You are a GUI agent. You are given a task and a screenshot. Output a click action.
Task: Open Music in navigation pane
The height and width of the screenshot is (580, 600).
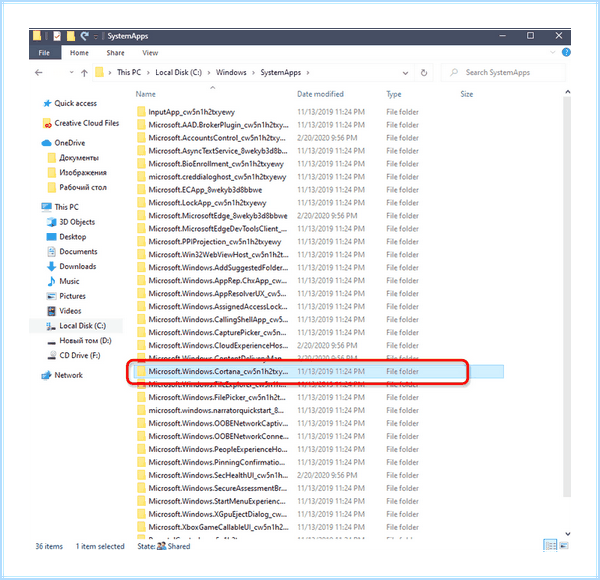pos(63,281)
